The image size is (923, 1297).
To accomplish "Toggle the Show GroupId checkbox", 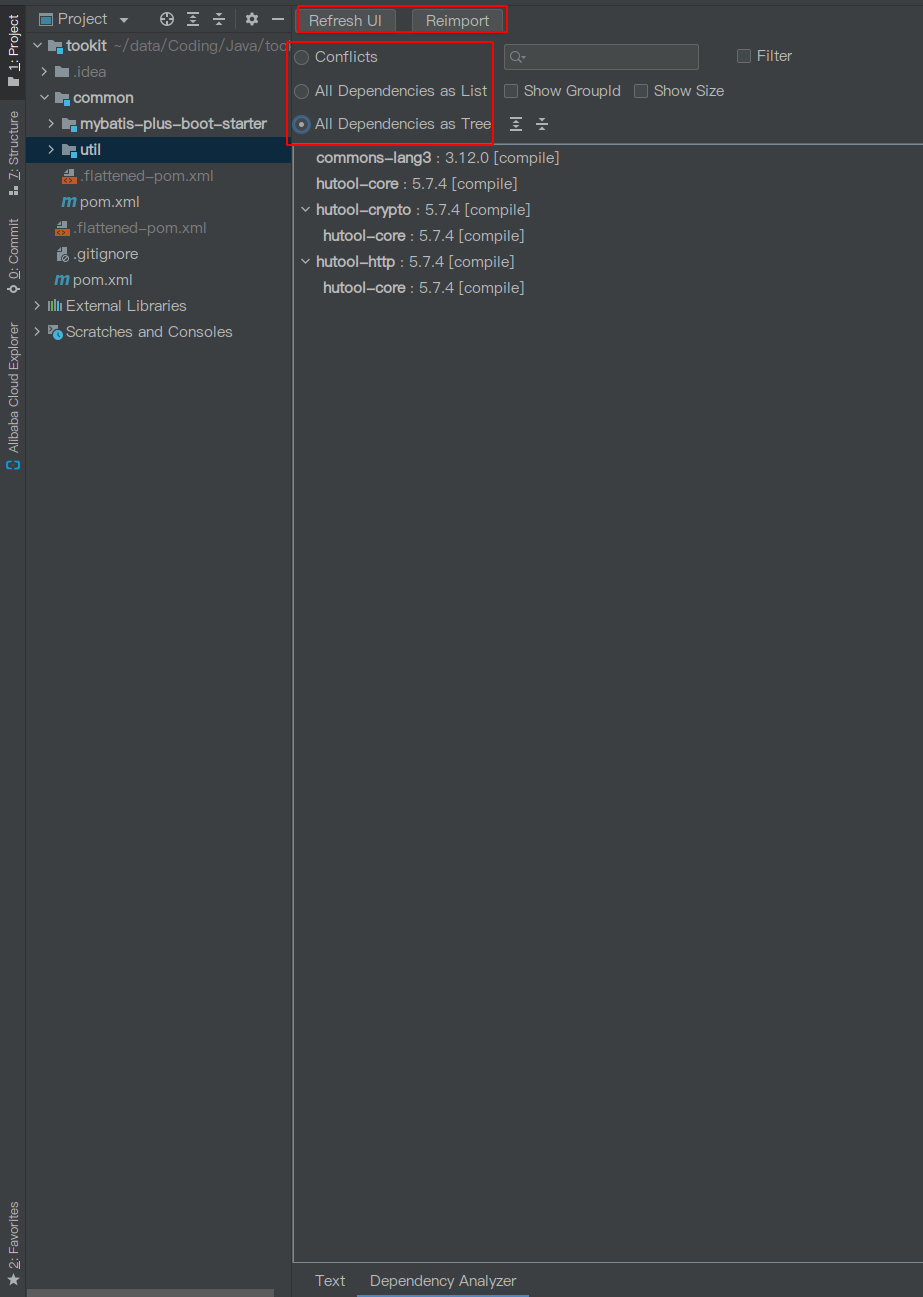I will 511,91.
